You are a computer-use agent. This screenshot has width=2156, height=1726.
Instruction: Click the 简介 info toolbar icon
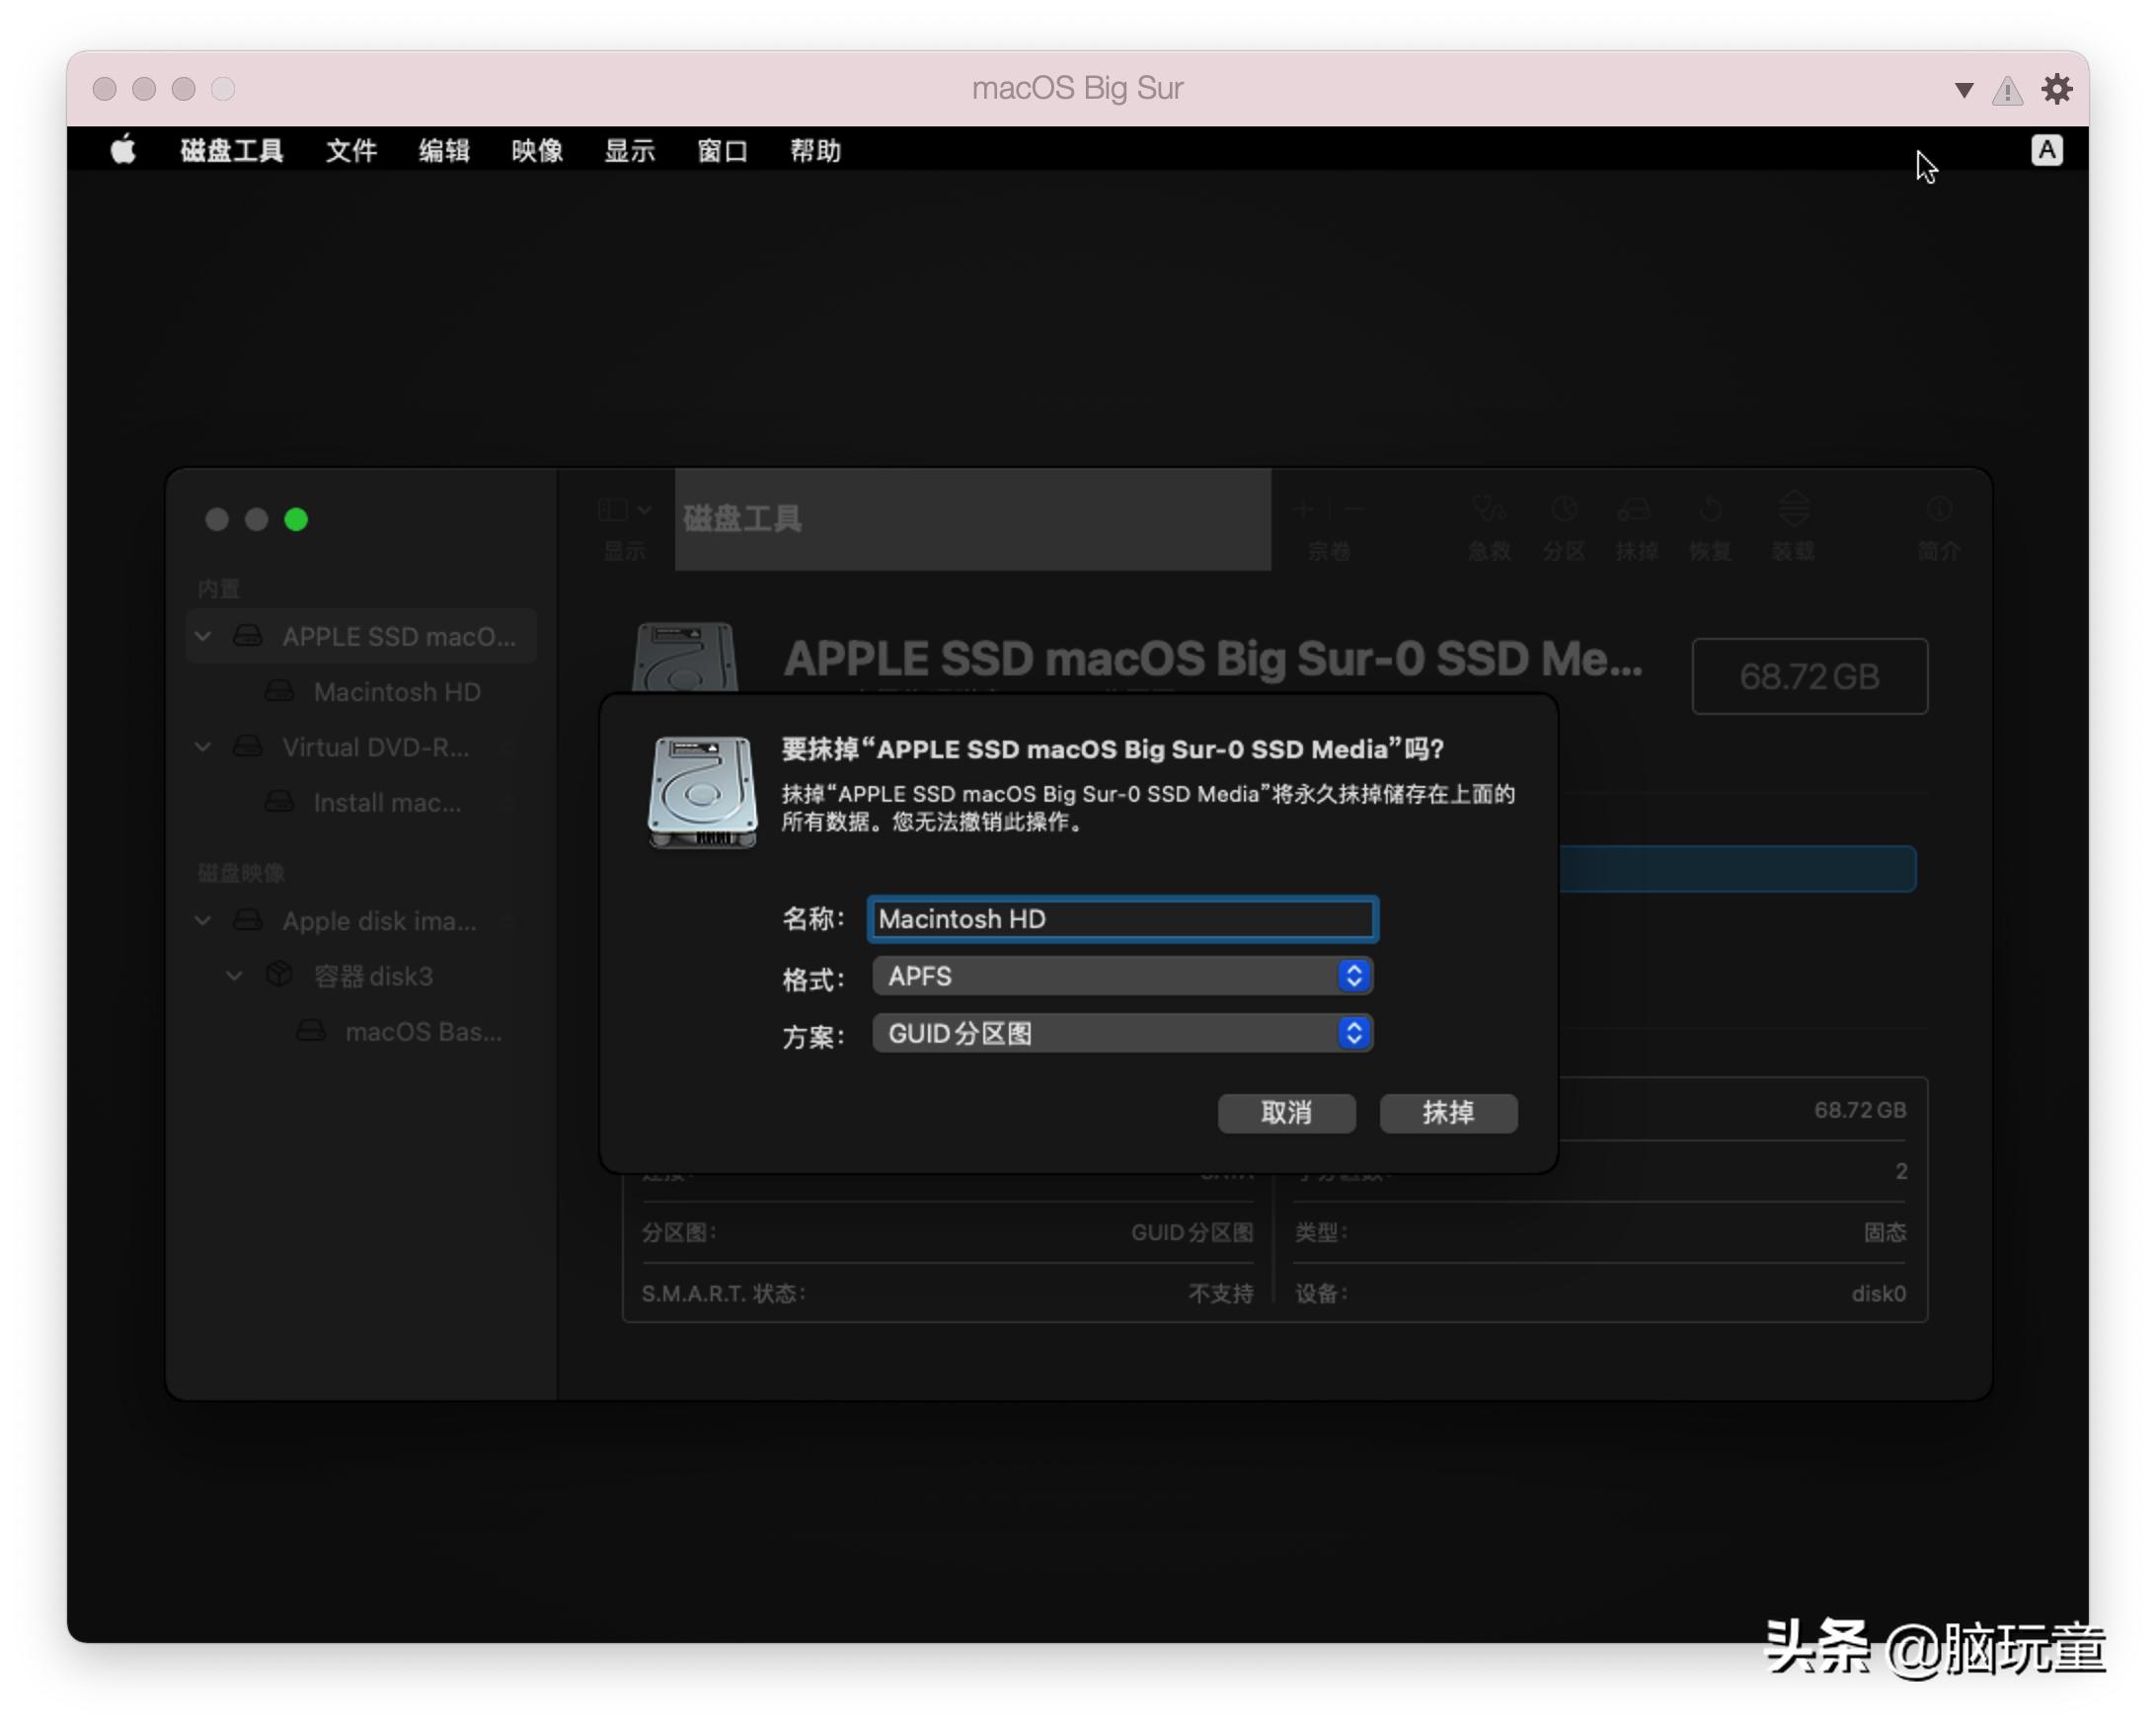pos(1939,511)
